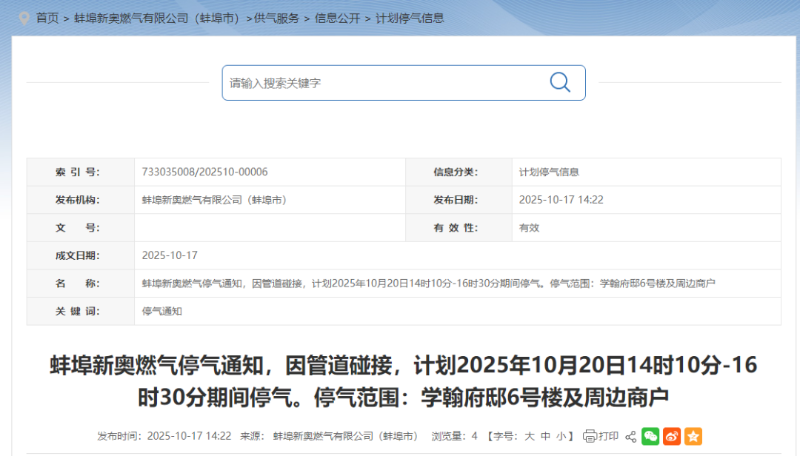Go to 首页 in breadcrumb

tap(47, 18)
